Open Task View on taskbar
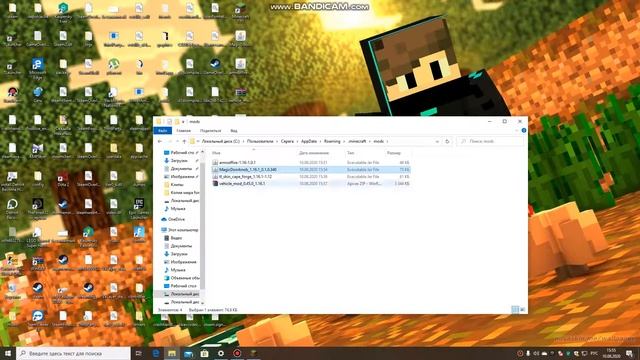 (138, 353)
